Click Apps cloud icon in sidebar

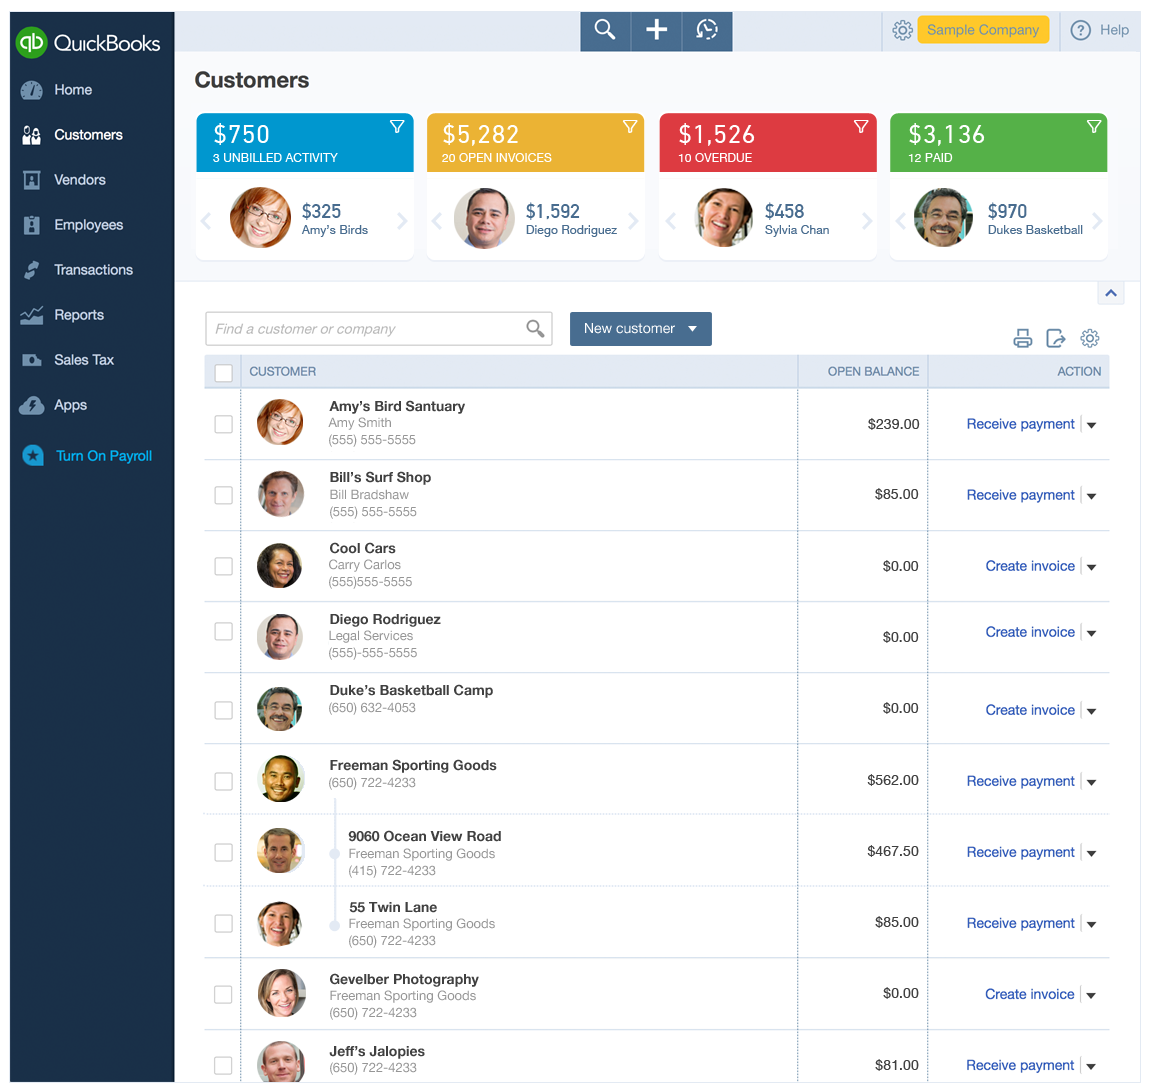point(32,406)
